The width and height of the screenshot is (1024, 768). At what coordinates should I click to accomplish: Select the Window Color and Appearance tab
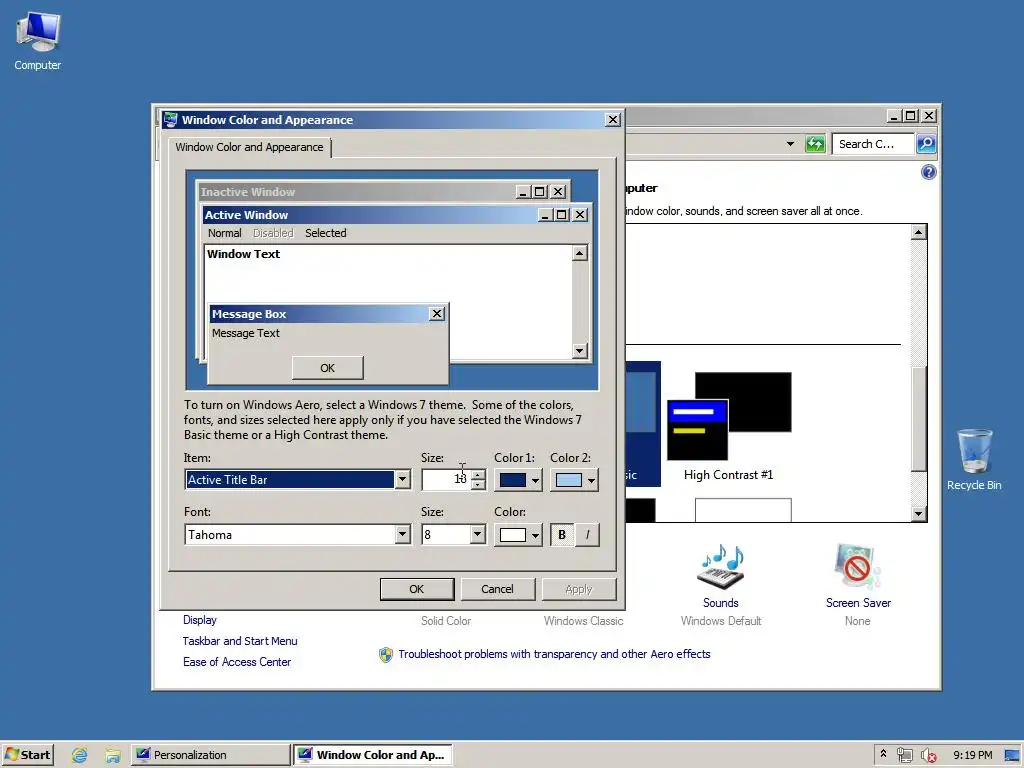(x=249, y=148)
